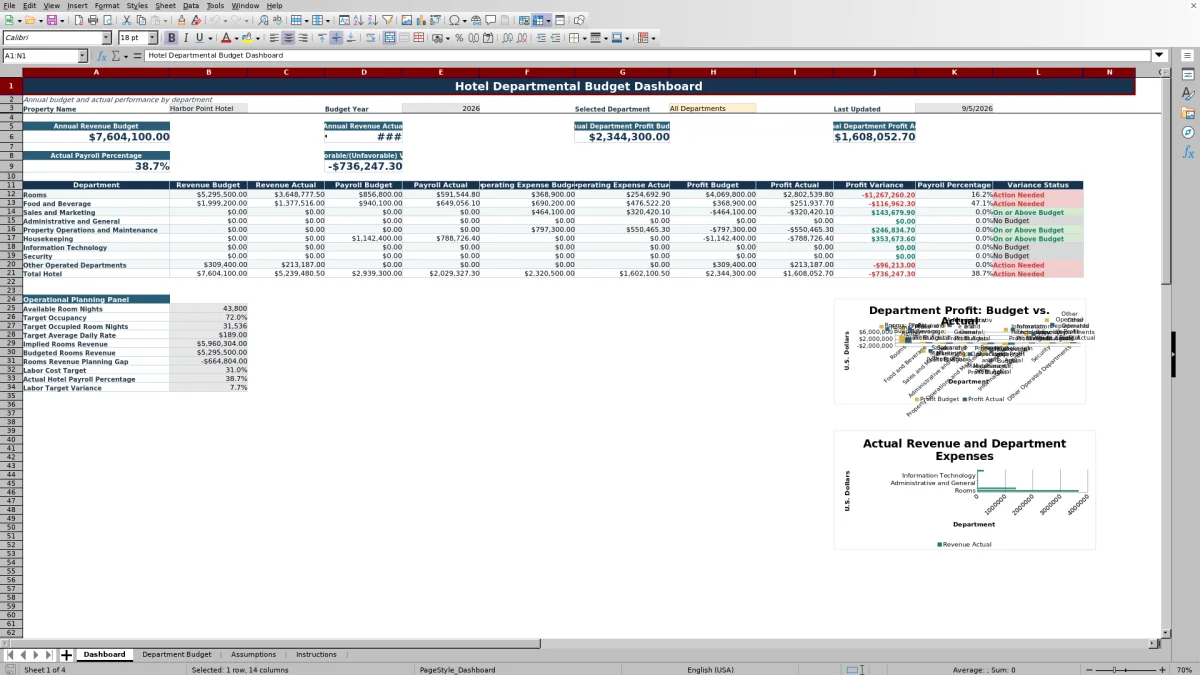
Task: Click the Cut scissors icon
Action: 126,20
